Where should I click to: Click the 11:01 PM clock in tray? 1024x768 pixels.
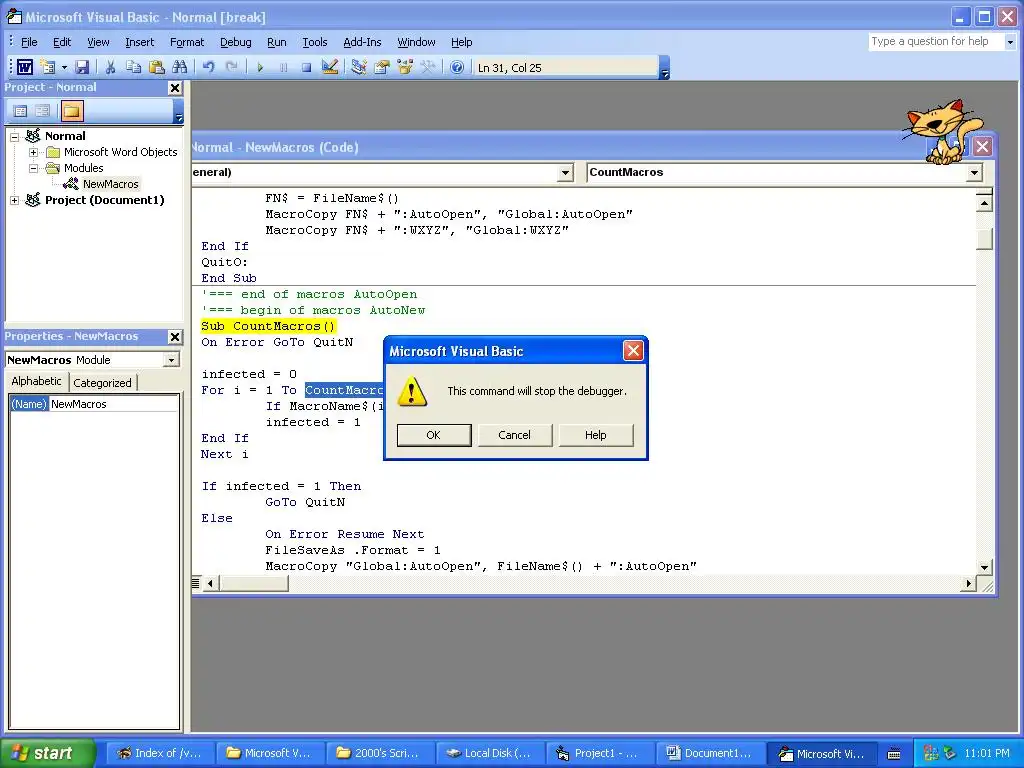[x=987, y=753]
